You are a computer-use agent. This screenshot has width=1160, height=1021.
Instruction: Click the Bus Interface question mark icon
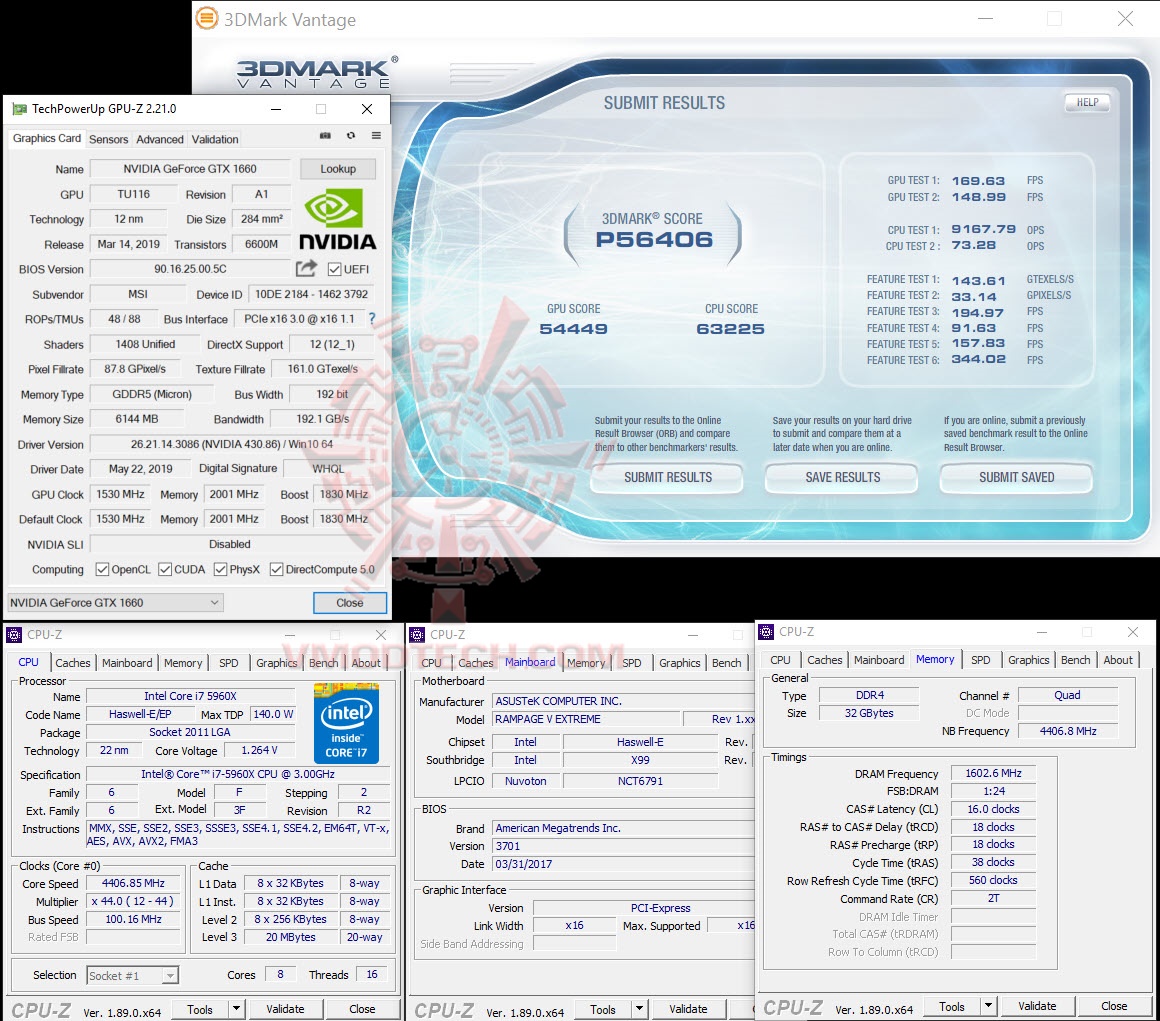(372, 318)
